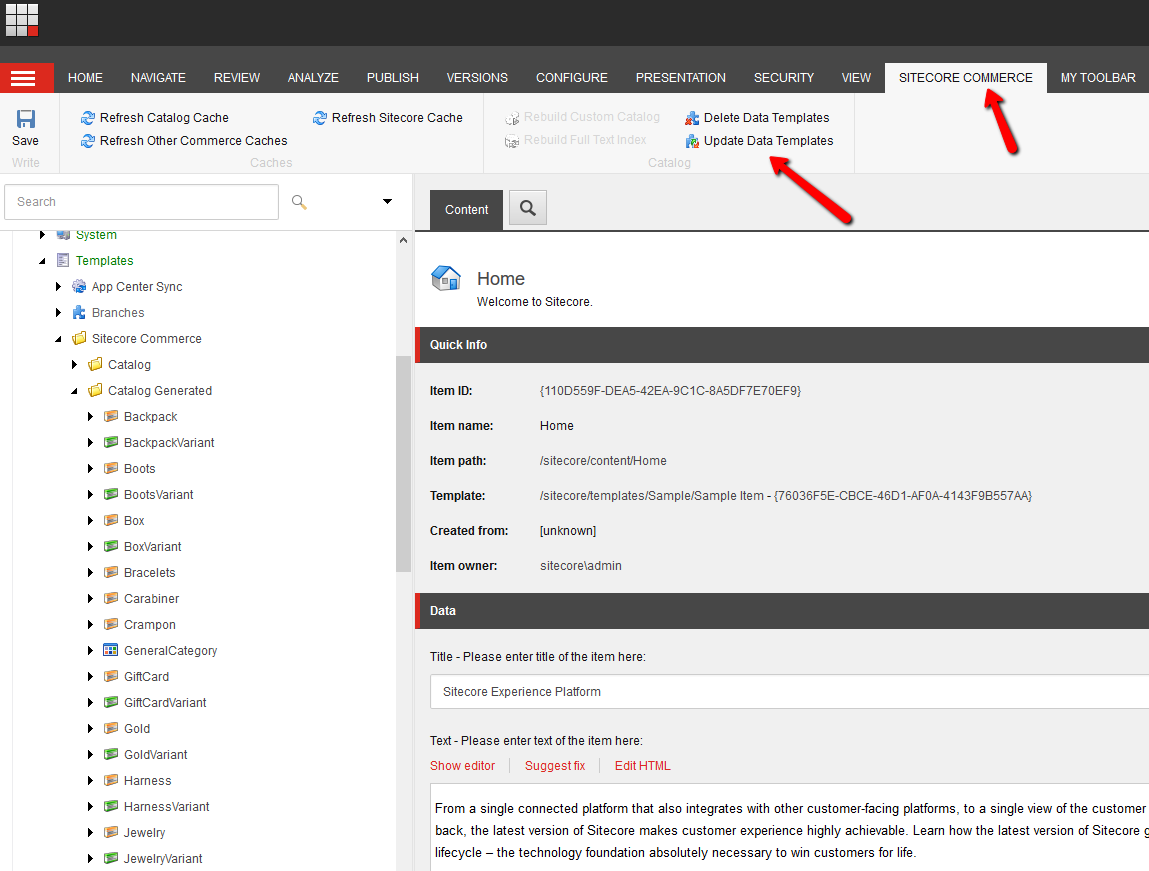Expand the GiftCardVariant template node

click(x=91, y=703)
